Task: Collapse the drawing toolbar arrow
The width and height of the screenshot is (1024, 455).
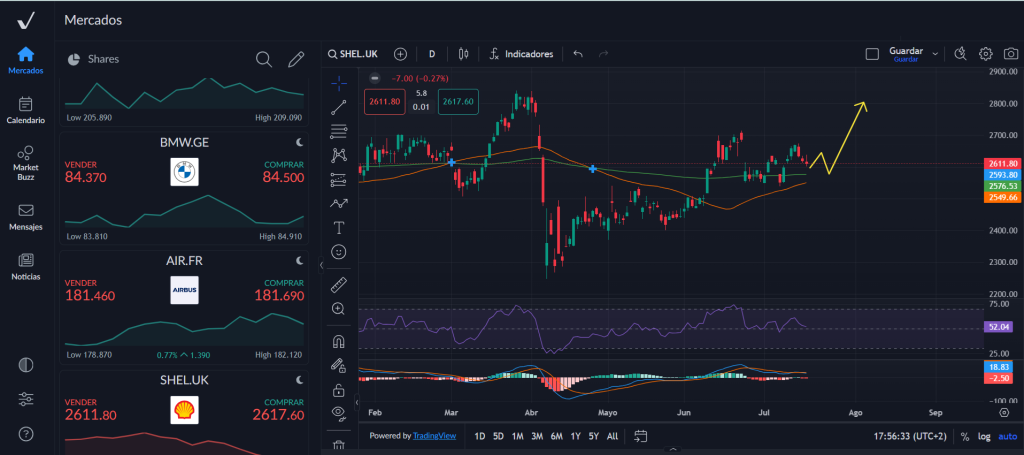Action: pyautogui.click(x=358, y=402)
